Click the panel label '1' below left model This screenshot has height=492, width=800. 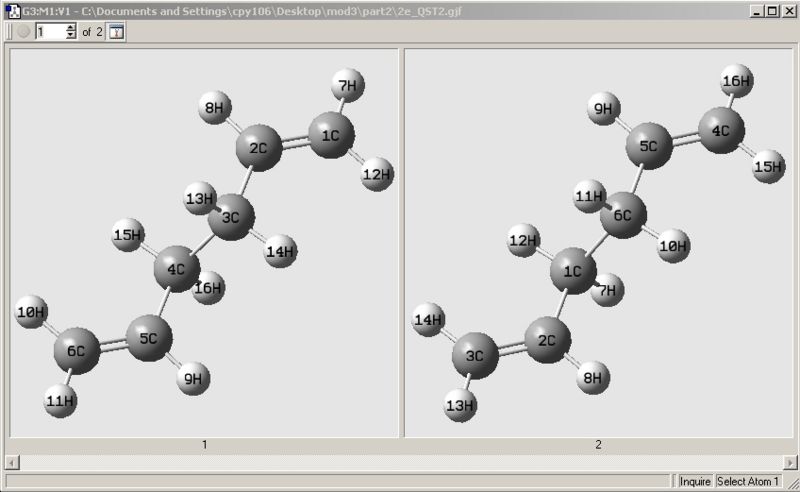point(205,445)
